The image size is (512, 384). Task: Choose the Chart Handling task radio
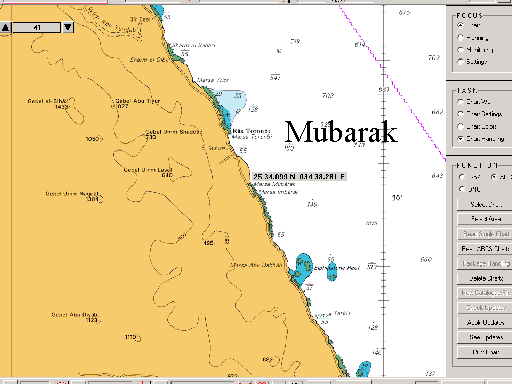[x=461, y=138]
